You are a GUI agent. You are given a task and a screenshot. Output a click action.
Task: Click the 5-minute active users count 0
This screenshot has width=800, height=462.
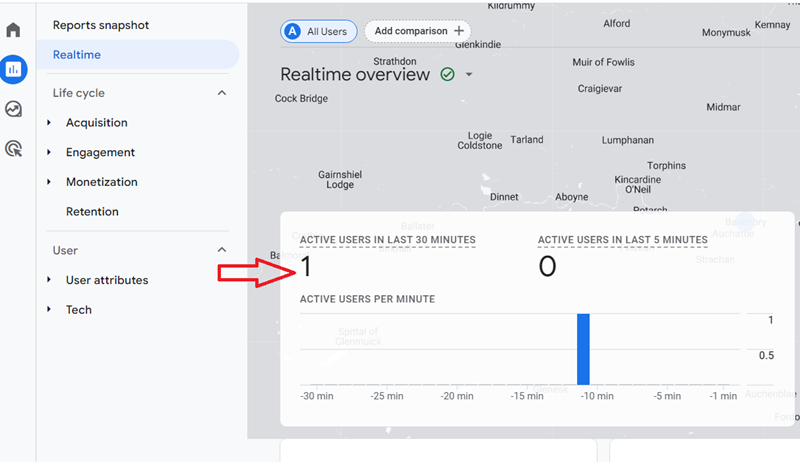point(547,266)
